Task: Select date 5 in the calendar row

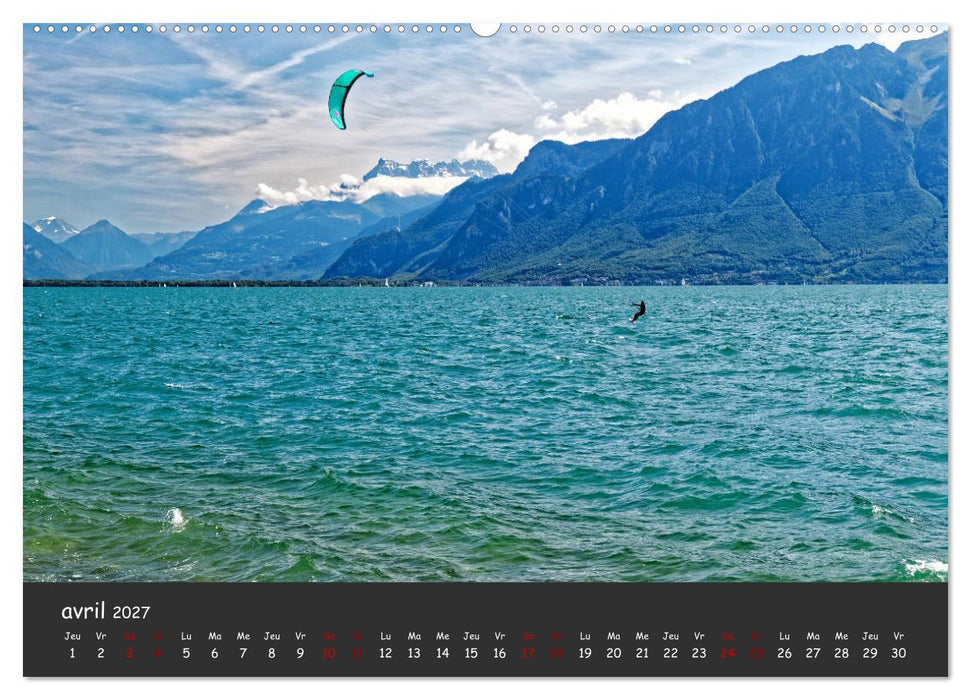Action: click(186, 653)
